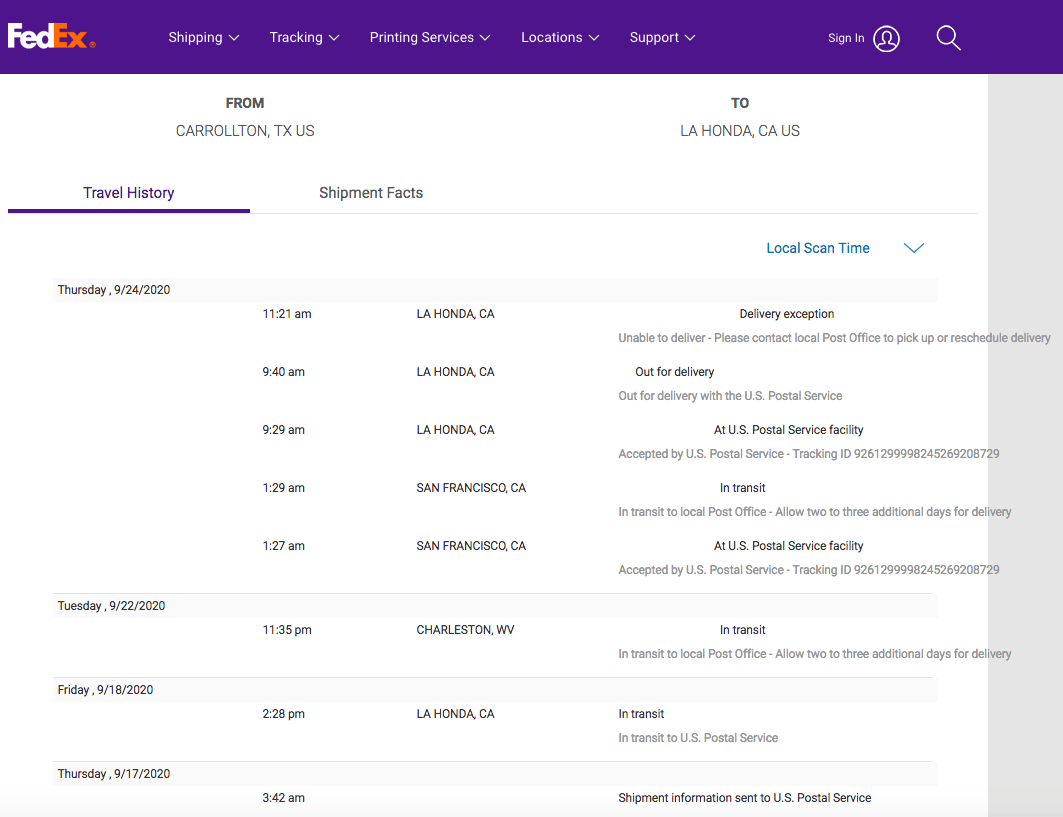This screenshot has width=1063, height=817.
Task: Click the 2:28 pm scan time
Action: tap(283, 714)
